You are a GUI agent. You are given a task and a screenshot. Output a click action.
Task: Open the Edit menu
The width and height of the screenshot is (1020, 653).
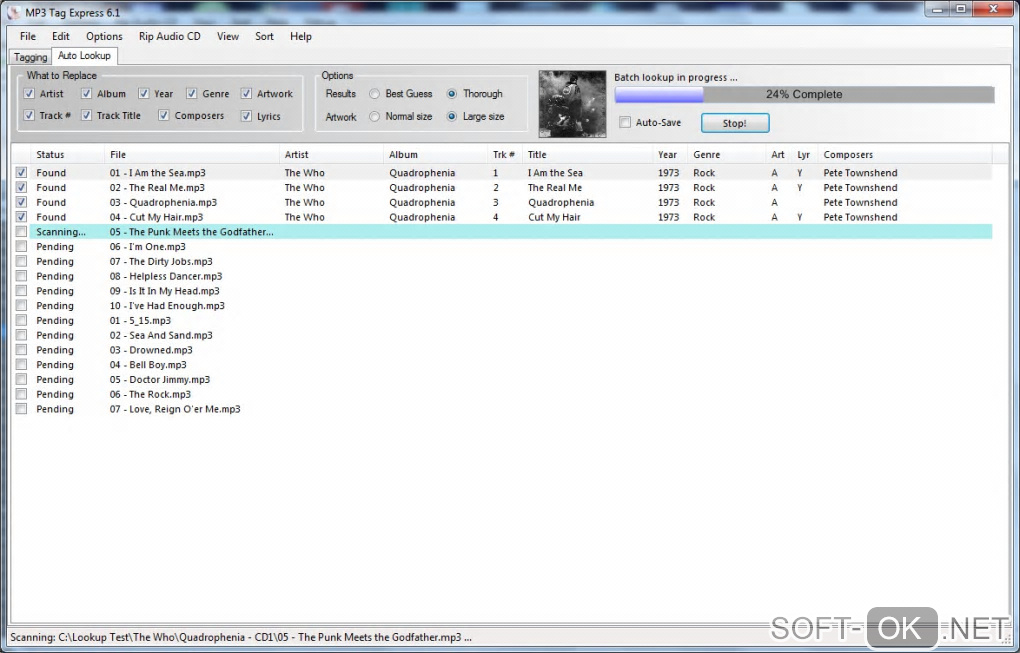pos(60,36)
